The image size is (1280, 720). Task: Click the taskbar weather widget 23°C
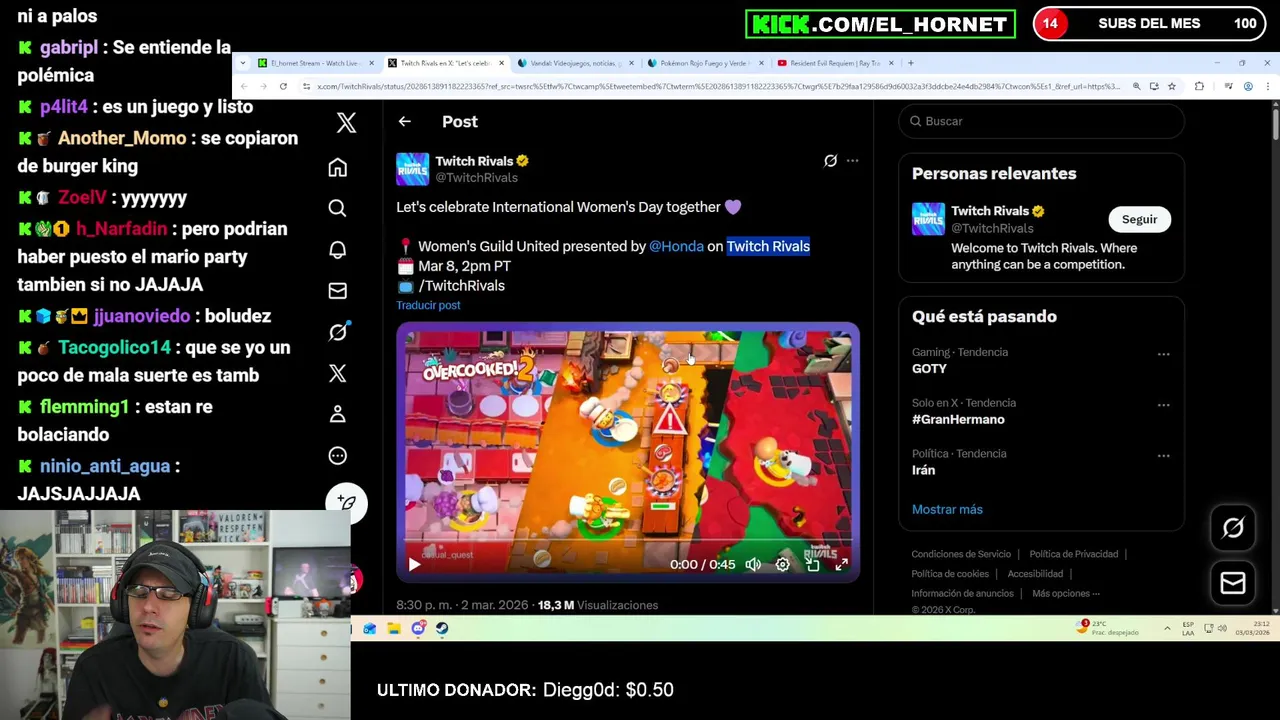click(1105, 628)
